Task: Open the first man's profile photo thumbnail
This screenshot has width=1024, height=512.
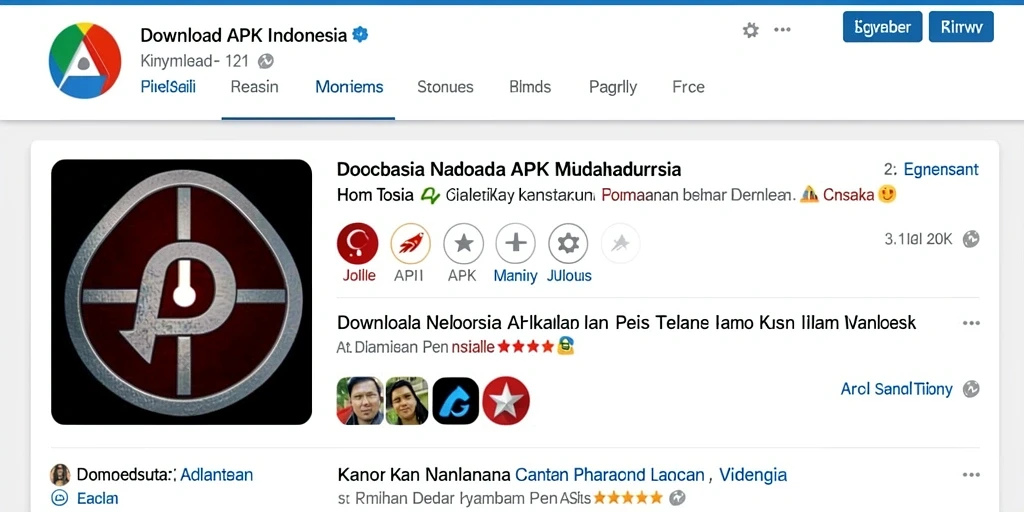Action: pos(360,401)
